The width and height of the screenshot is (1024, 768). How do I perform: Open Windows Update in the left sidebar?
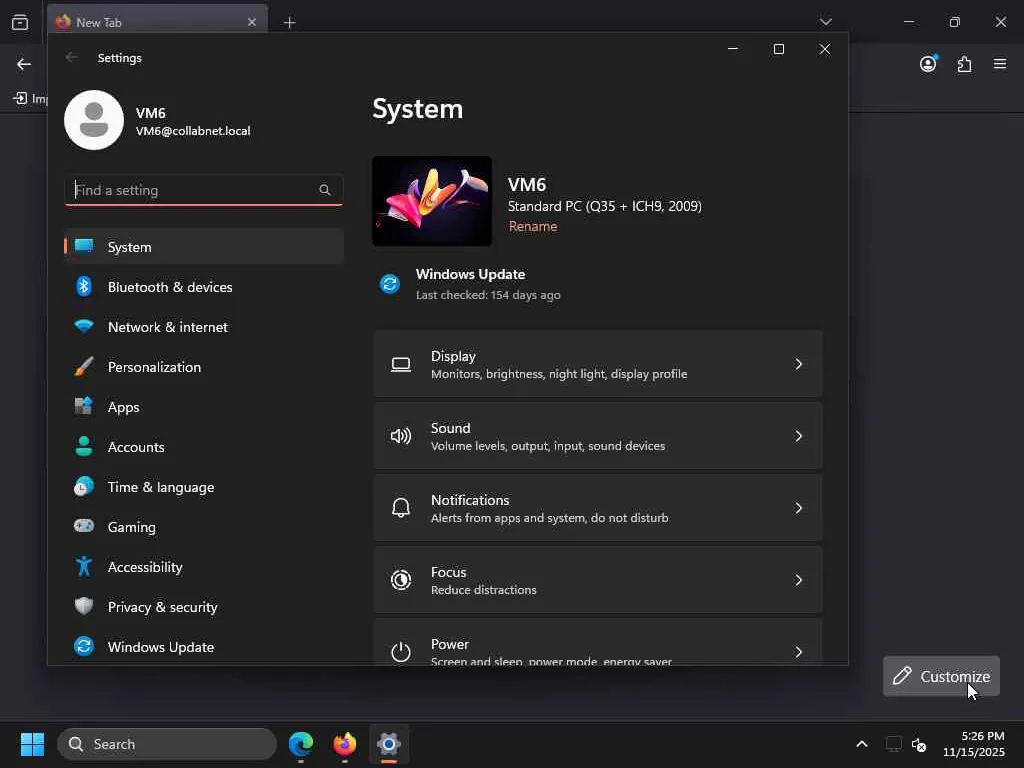(x=204, y=647)
